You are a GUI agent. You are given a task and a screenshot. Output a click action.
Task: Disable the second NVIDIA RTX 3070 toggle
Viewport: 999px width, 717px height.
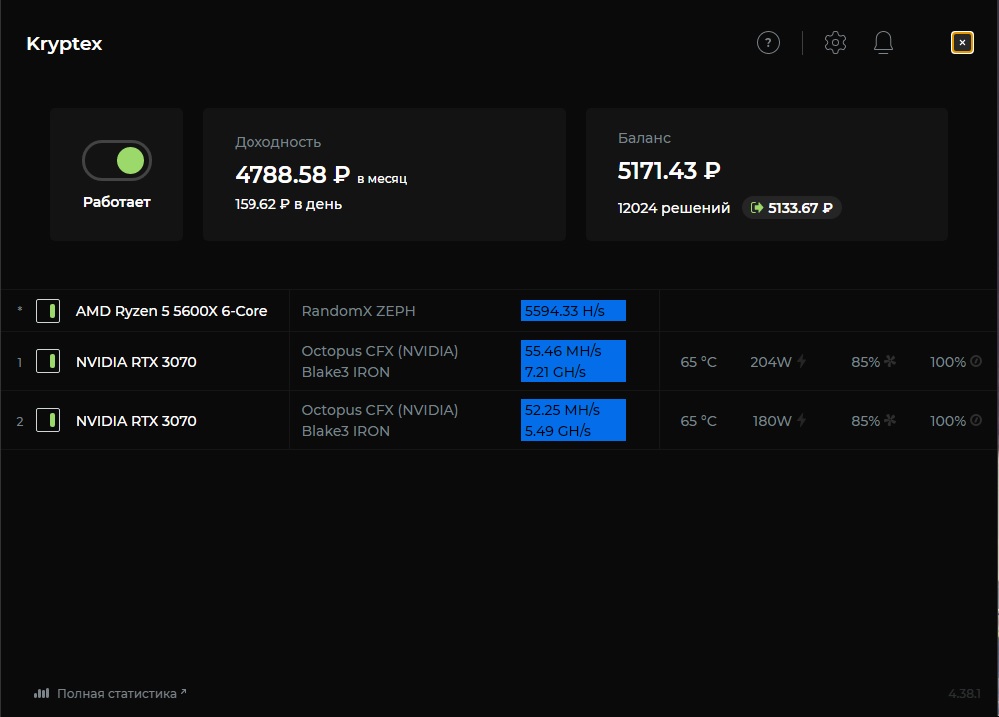coord(47,421)
